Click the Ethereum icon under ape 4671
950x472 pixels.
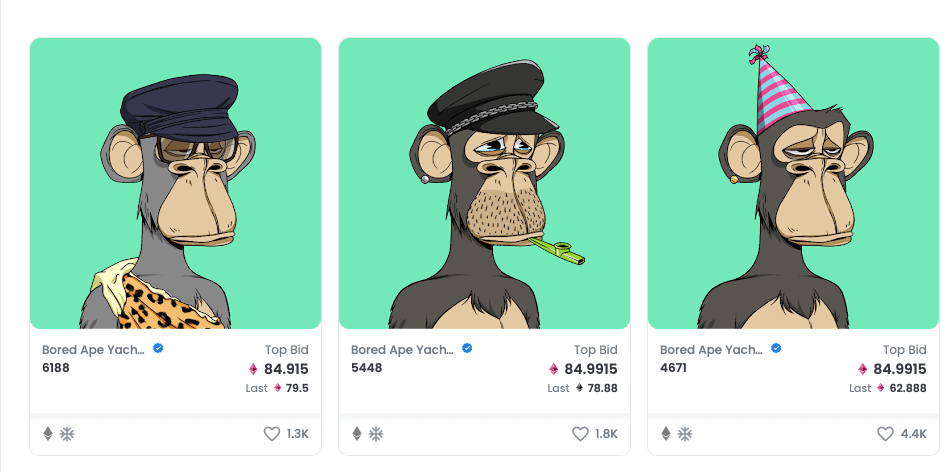666,434
